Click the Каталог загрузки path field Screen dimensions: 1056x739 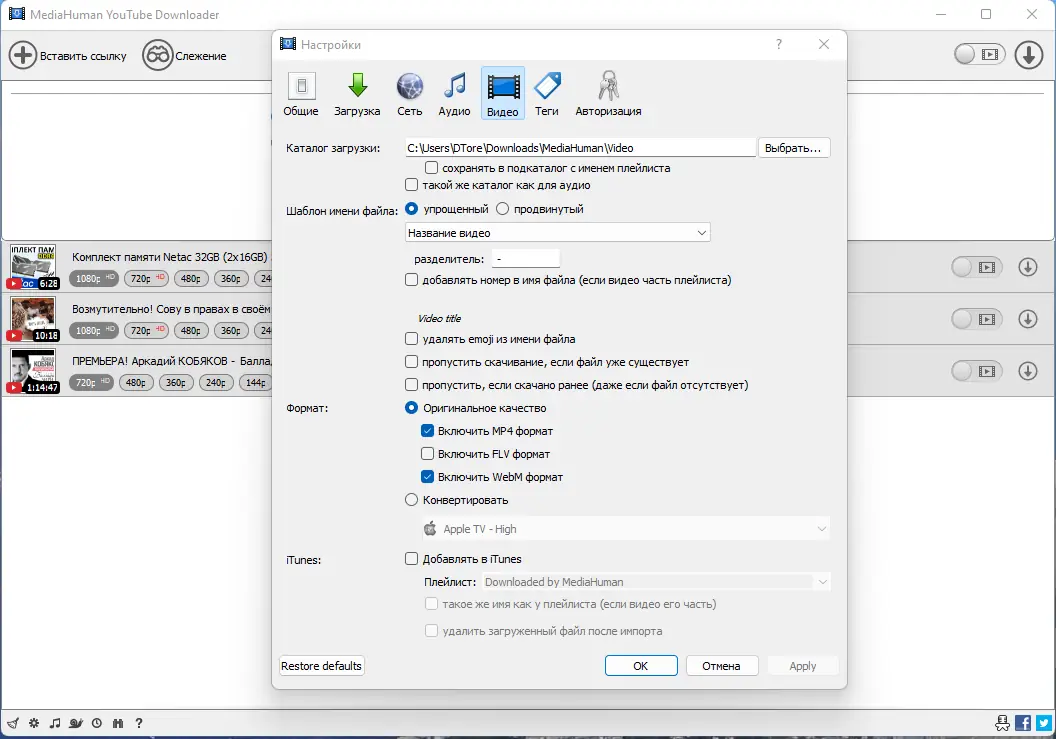580,148
